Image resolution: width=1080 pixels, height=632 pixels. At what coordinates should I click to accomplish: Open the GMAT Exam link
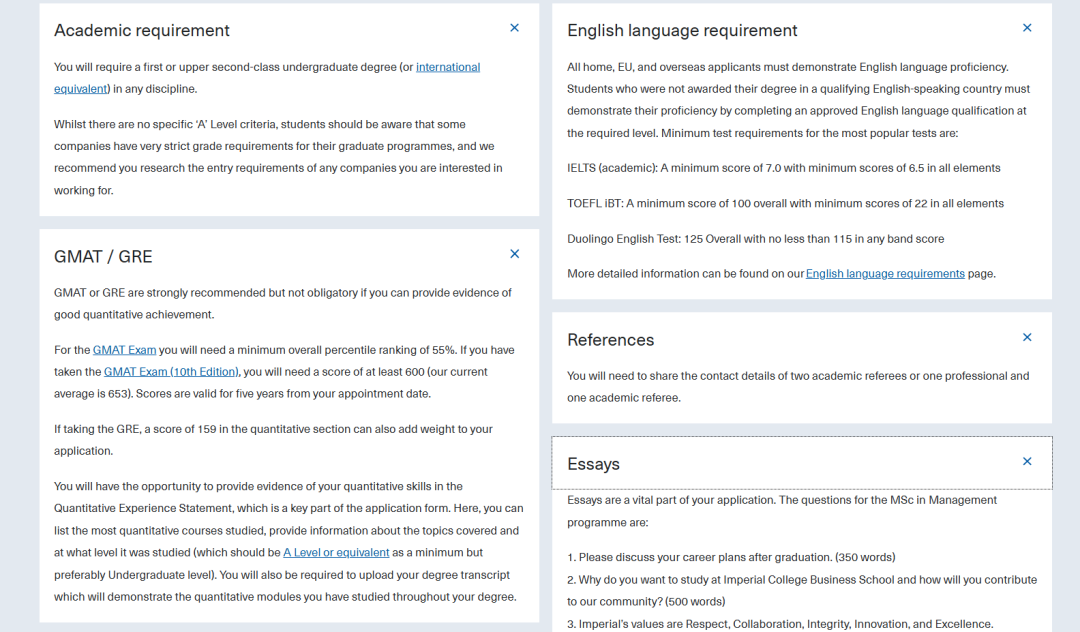pyautogui.click(x=125, y=350)
